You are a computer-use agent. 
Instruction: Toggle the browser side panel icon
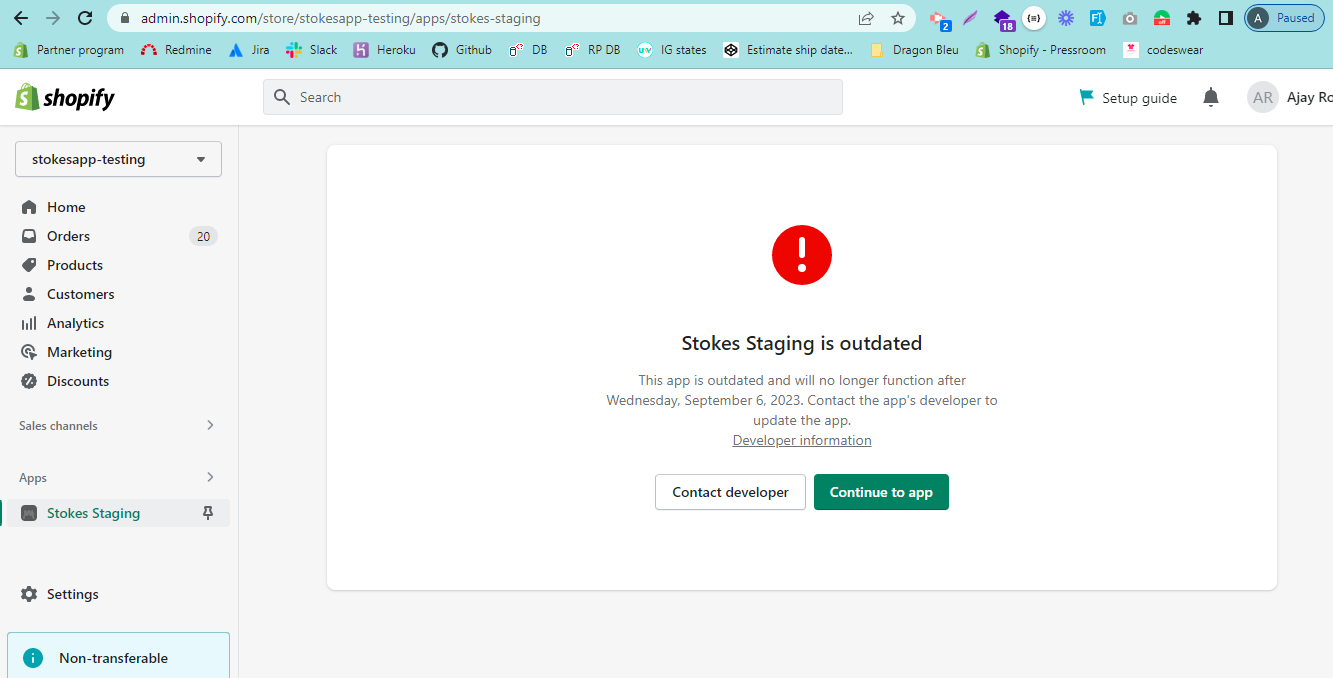tap(1225, 18)
